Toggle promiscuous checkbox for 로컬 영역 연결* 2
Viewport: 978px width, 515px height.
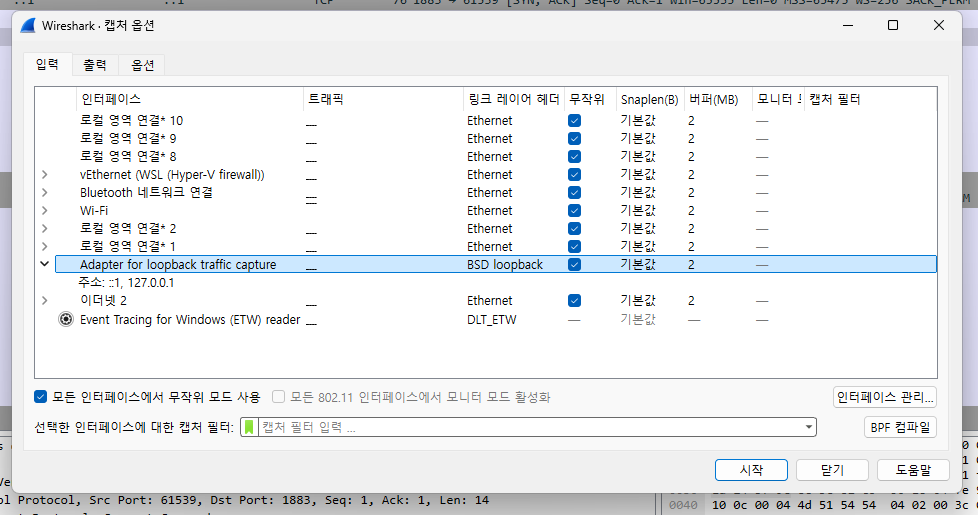tap(574, 229)
